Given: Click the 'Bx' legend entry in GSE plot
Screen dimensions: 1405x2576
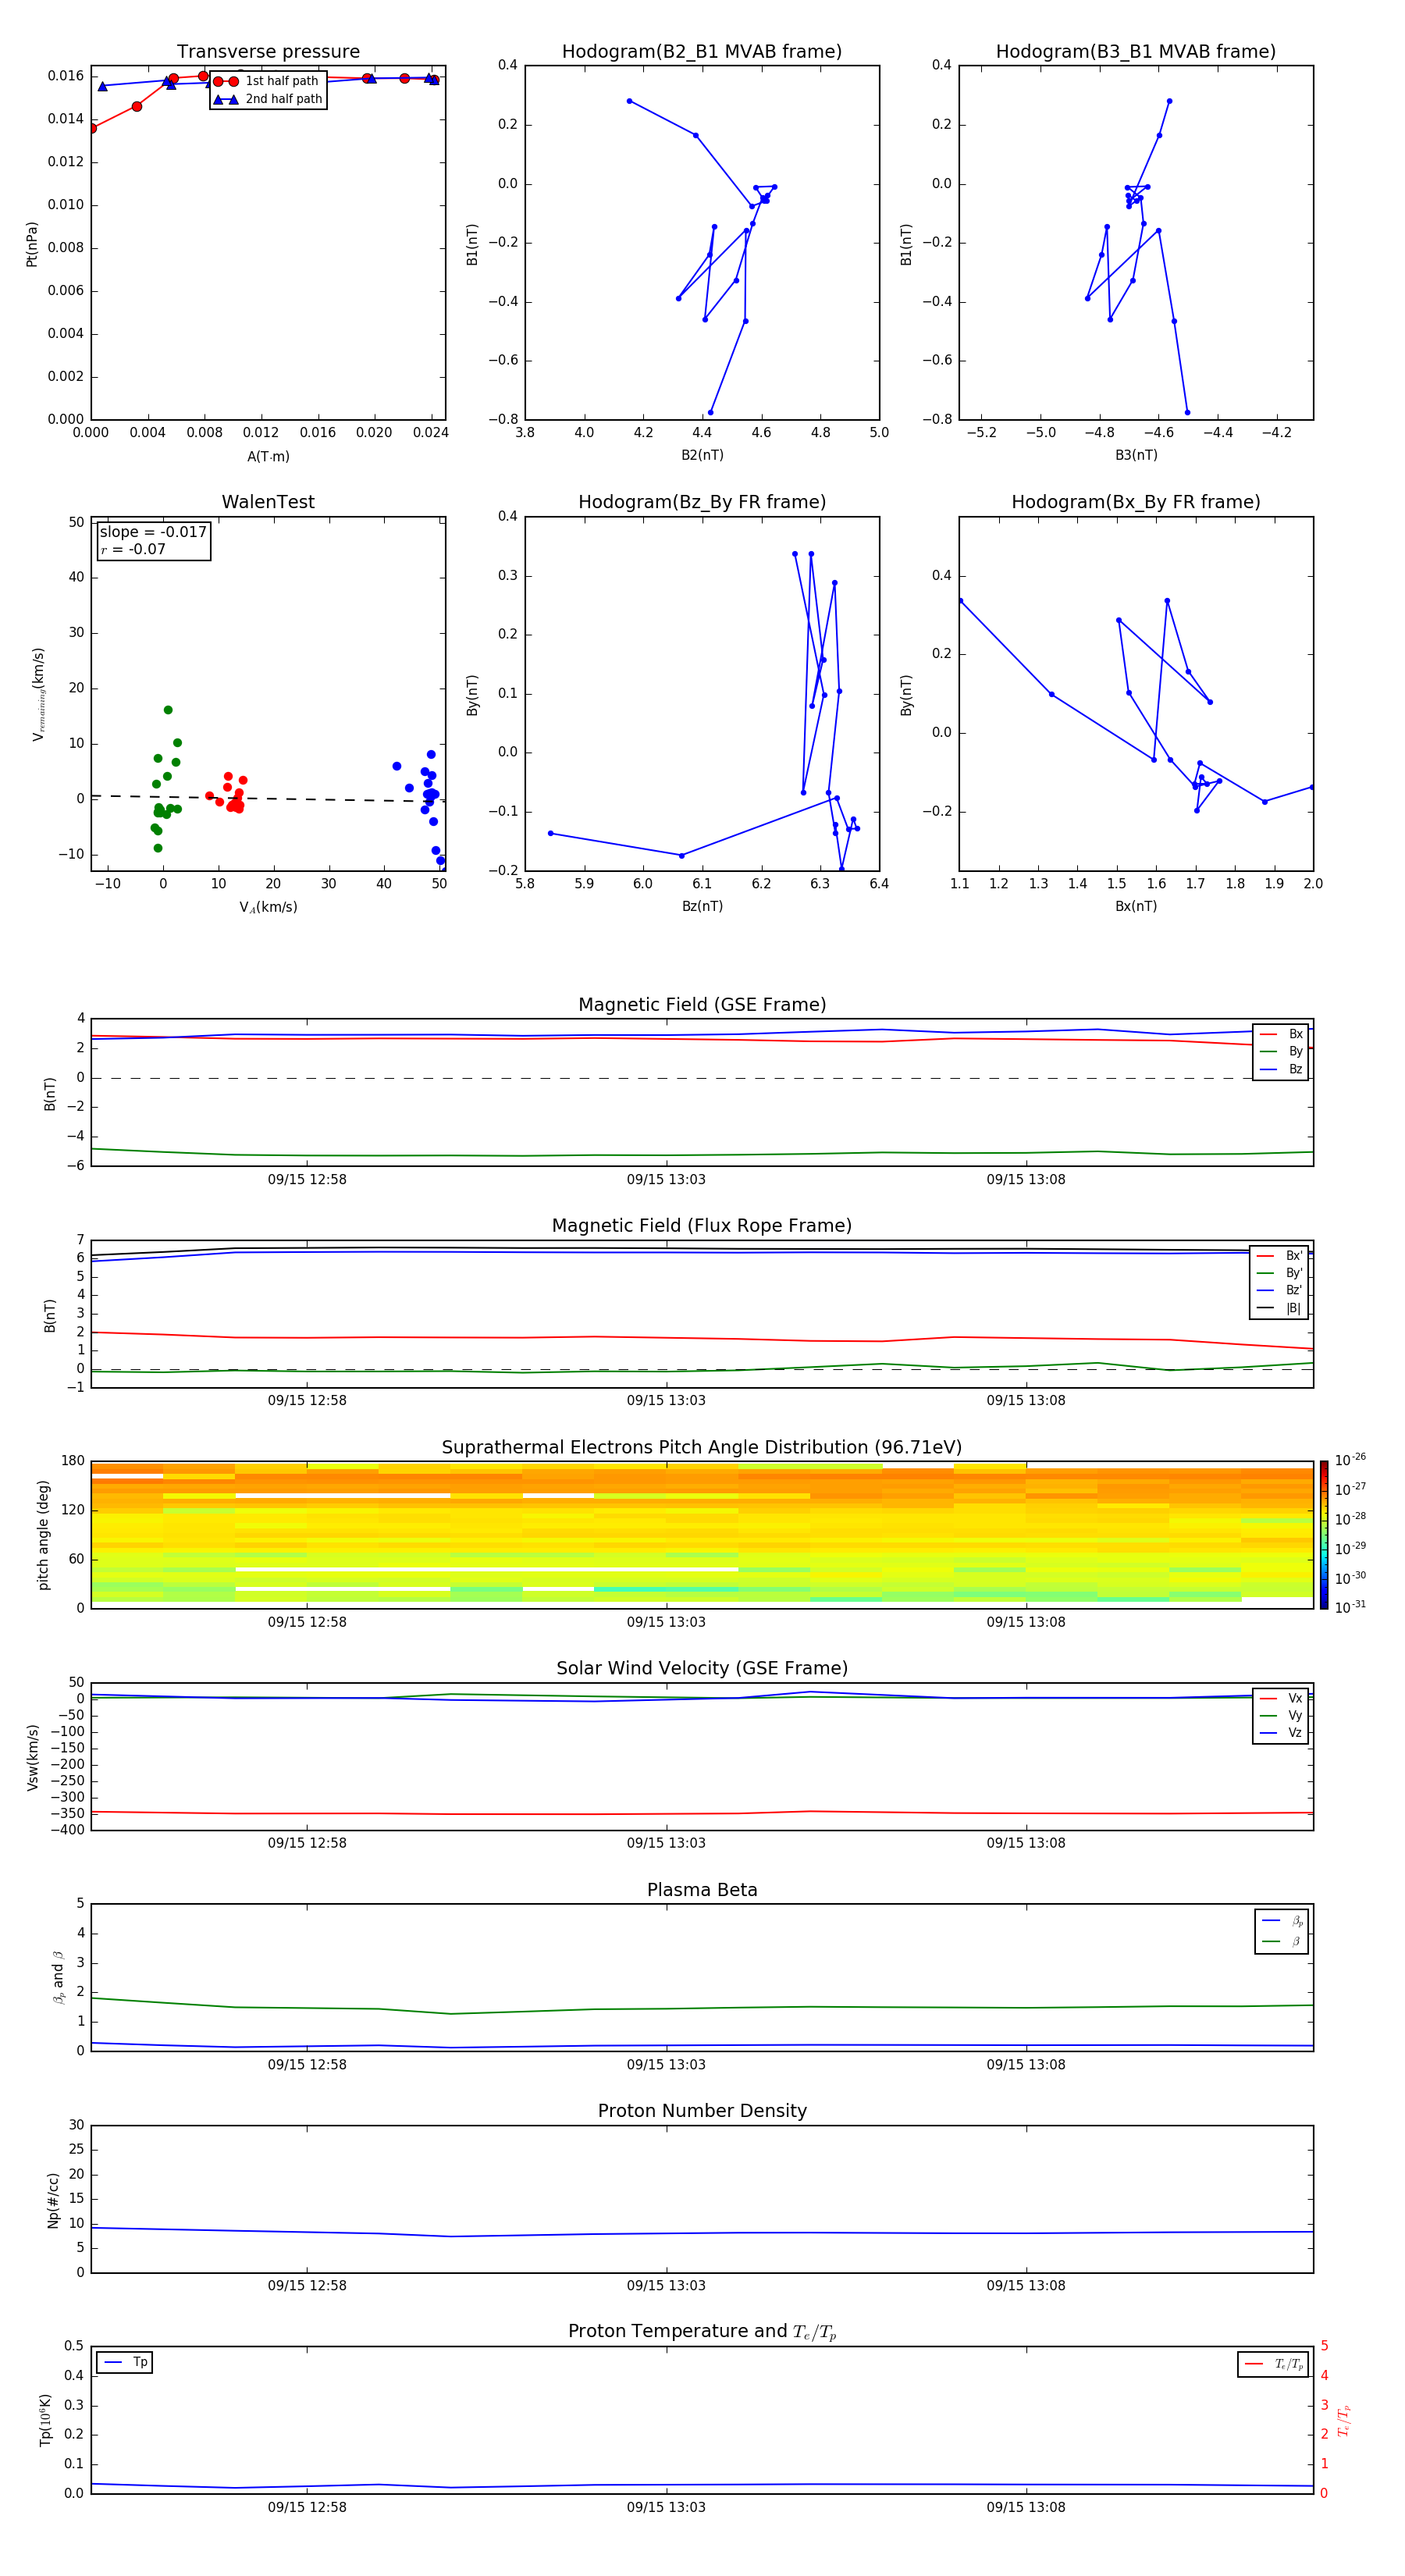Looking at the screenshot, I should 1281,1034.
